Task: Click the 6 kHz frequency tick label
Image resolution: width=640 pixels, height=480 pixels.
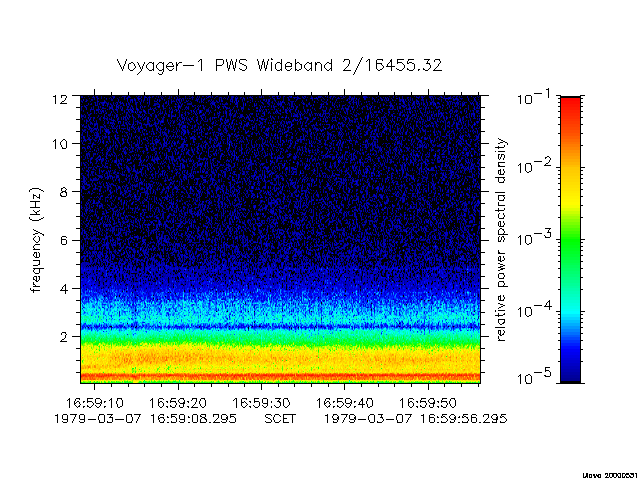Action: (x=63, y=240)
